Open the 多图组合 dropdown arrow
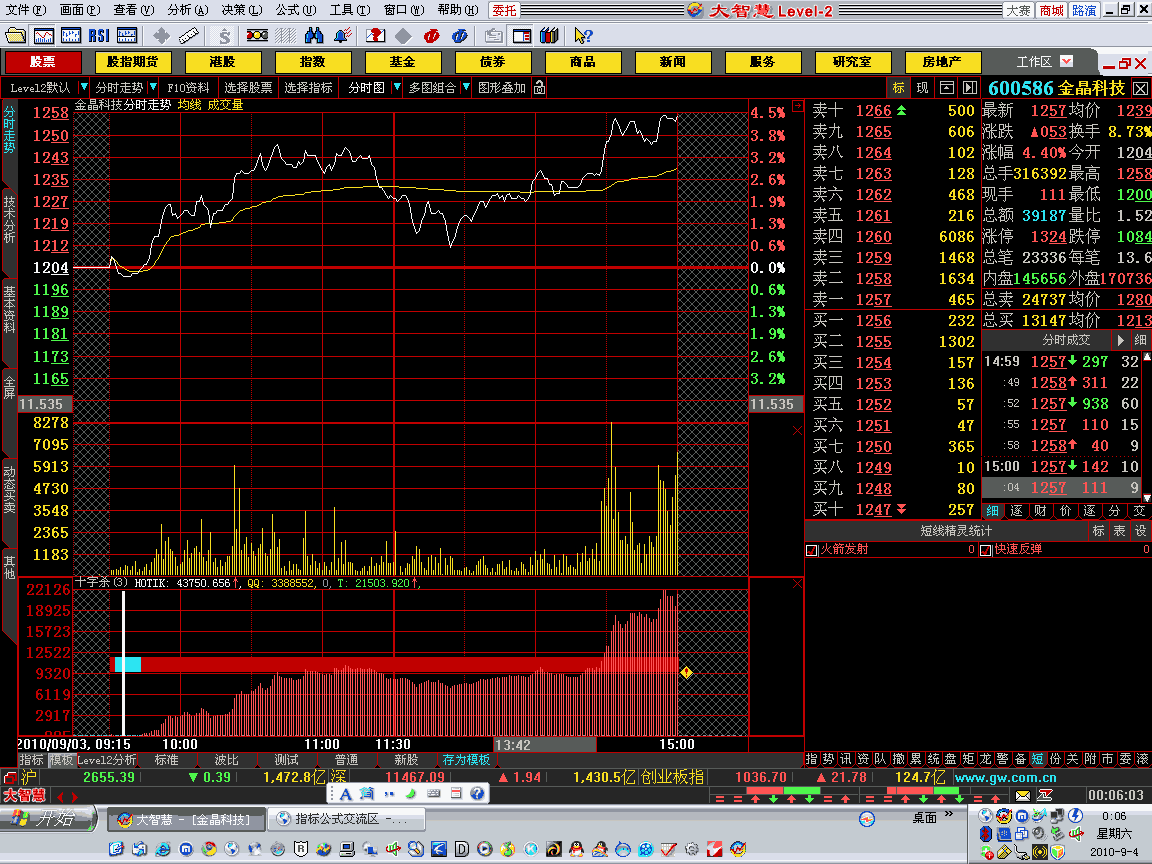The height and width of the screenshot is (864, 1152). pyautogui.click(x=466, y=87)
